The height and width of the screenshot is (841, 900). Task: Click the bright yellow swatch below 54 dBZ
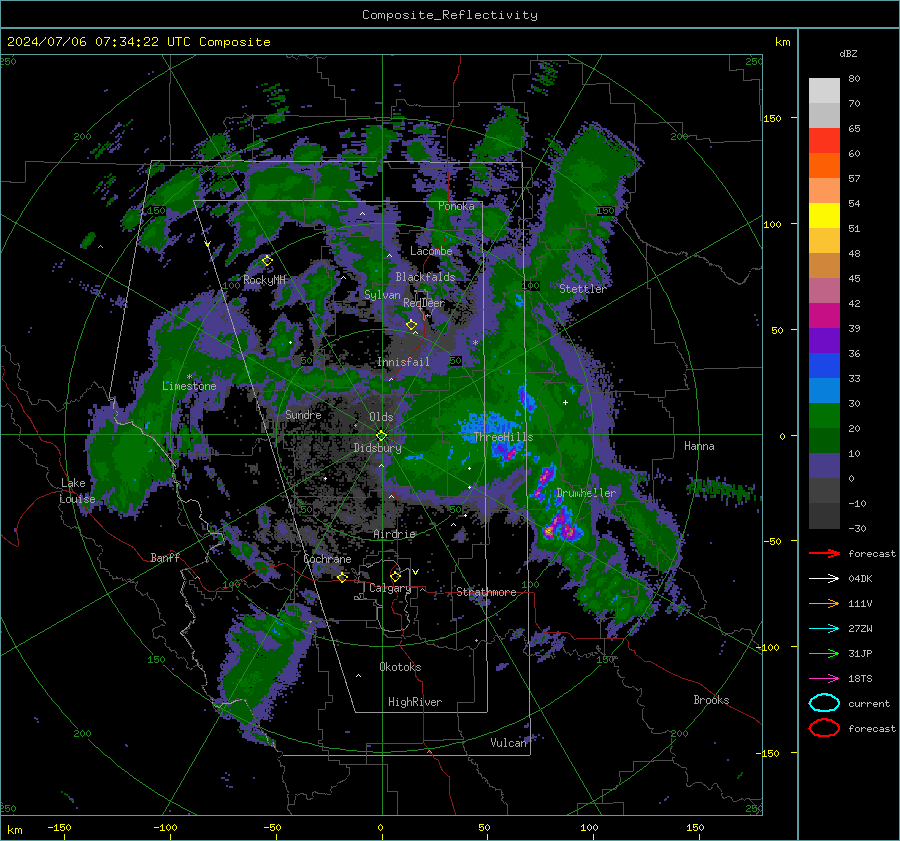click(824, 215)
